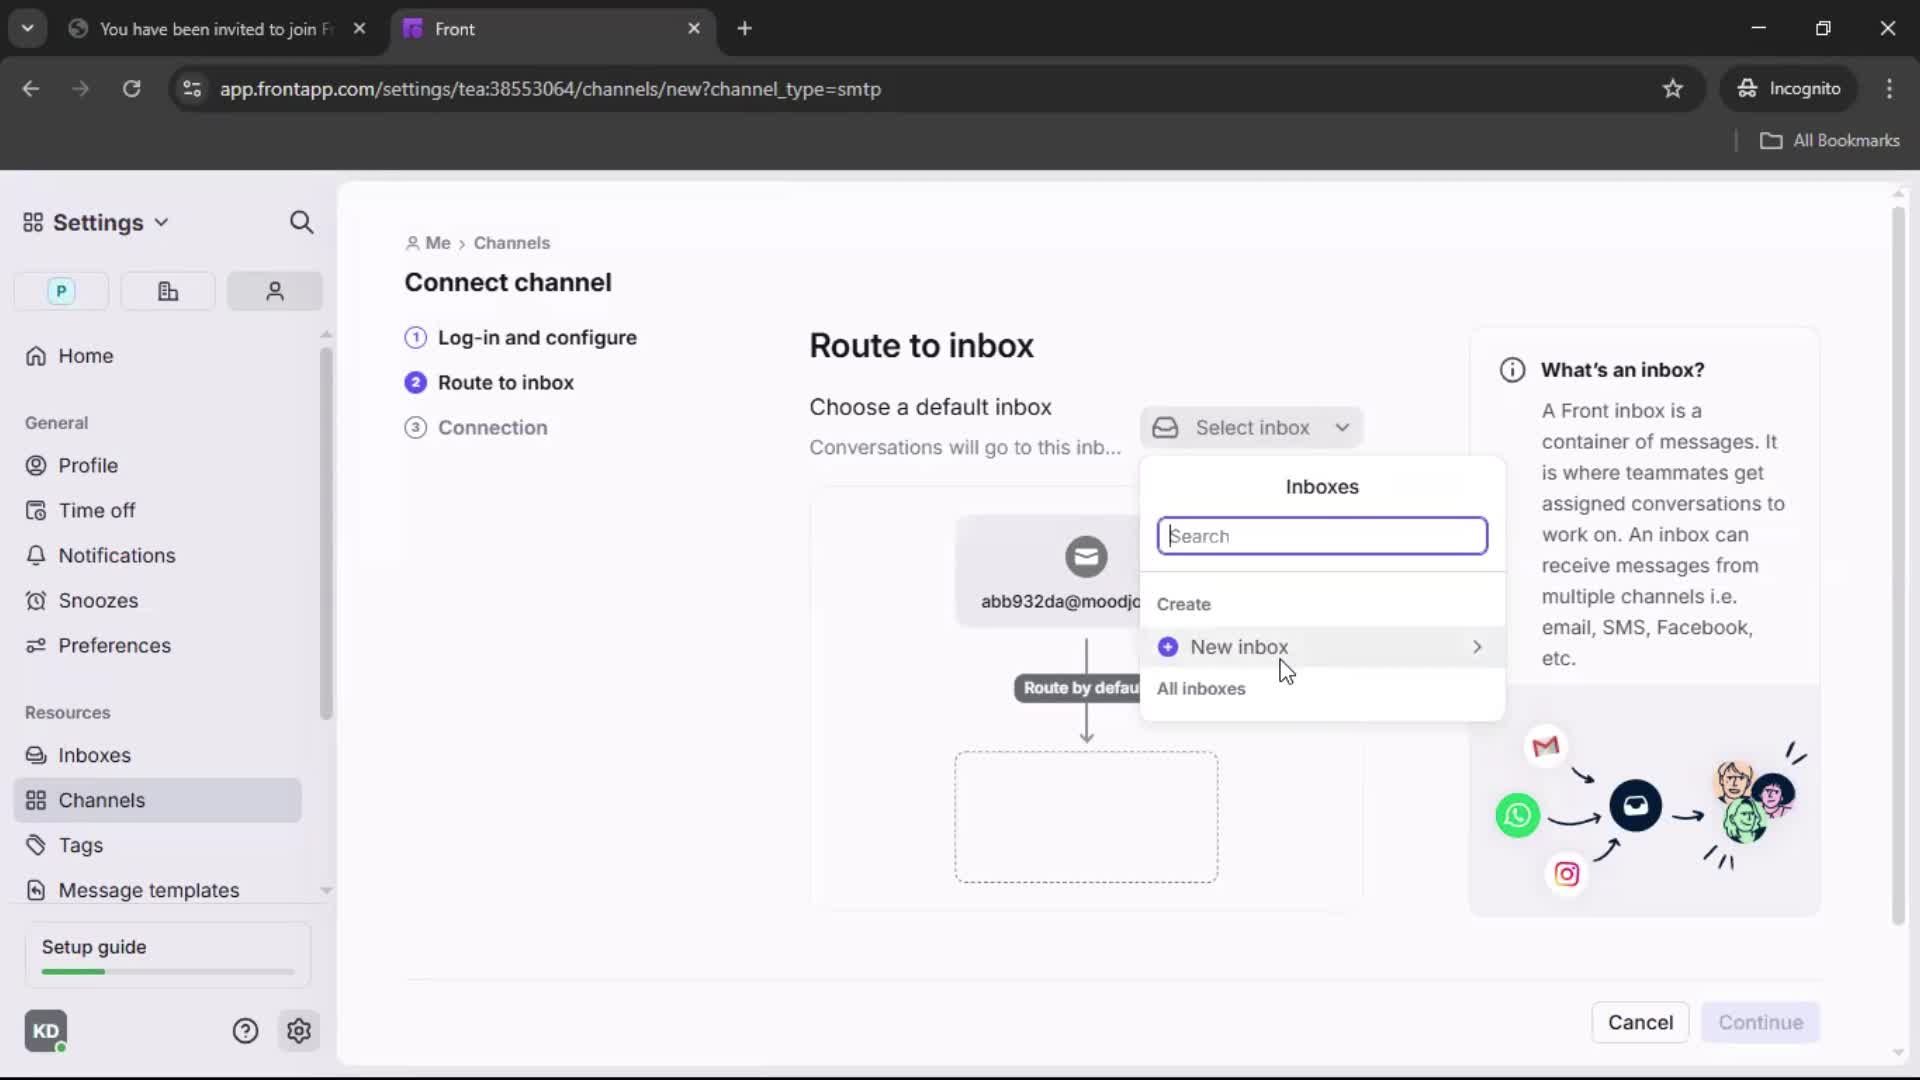The image size is (1920, 1080).
Task: Open the Select inbox dropdown
Action: 1251,428
